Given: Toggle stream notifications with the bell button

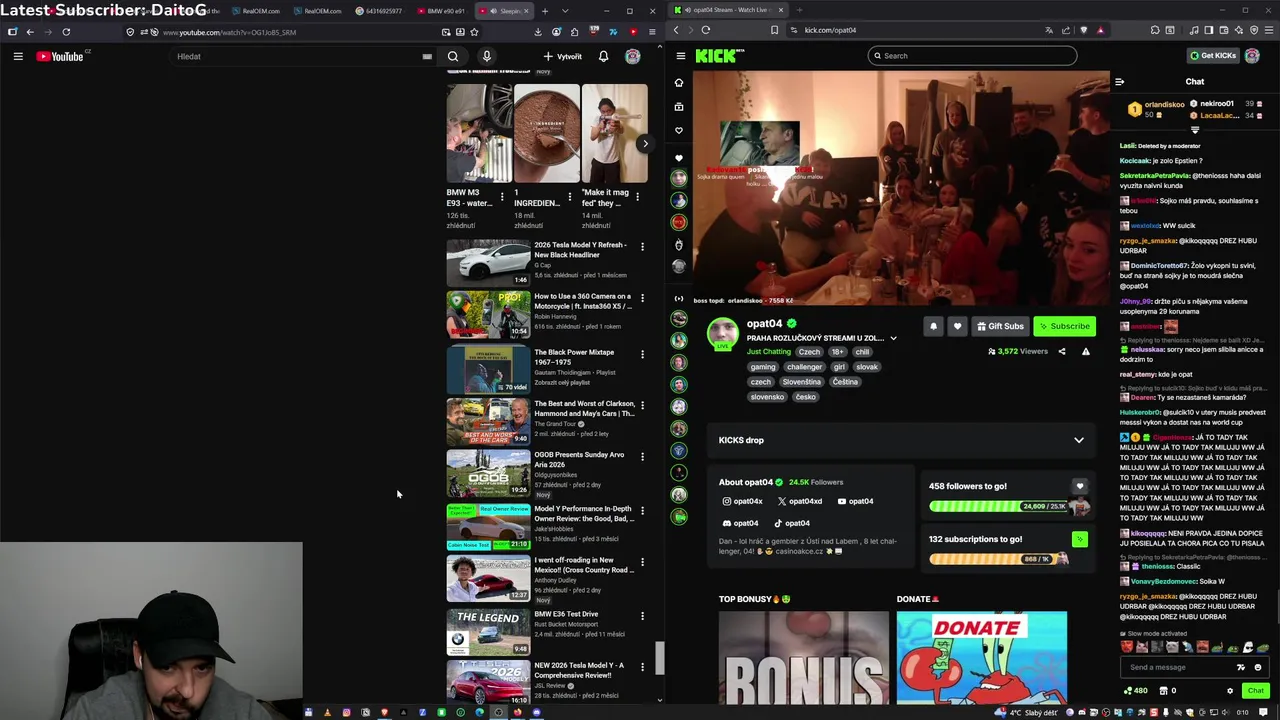Looking at the screenshot, I should point(933,326).
